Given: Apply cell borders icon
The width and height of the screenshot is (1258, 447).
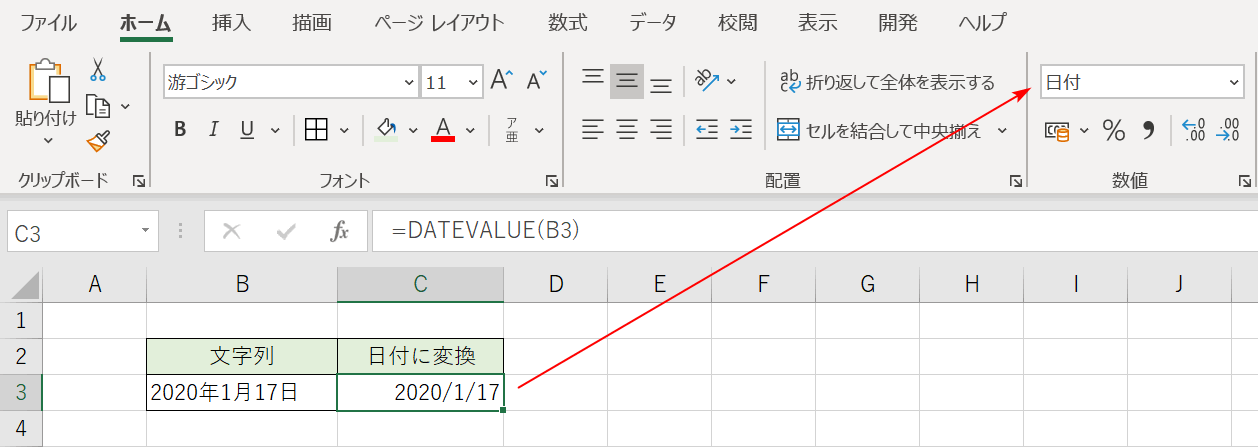Looking at the screenshot, I should [x=316, y=129].
